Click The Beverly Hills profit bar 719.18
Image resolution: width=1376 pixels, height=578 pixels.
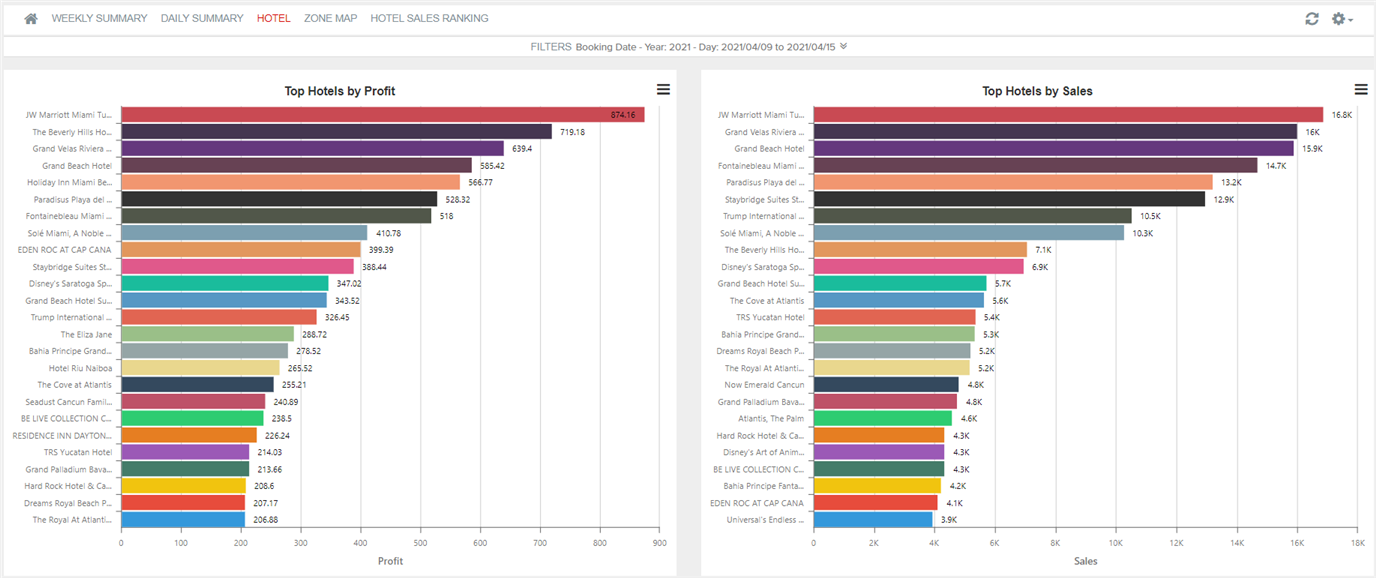(336, 132)
